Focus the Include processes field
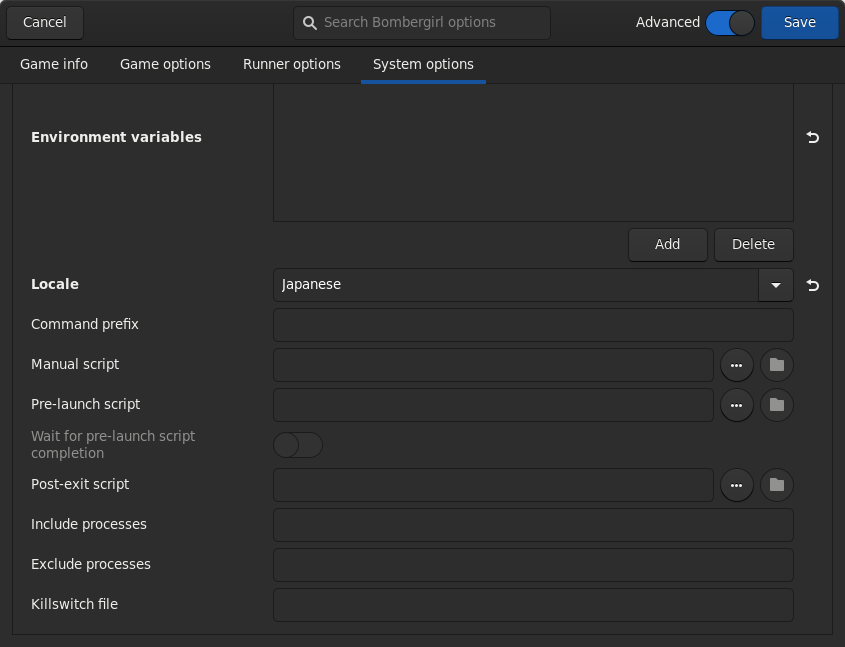845x647 pixels. [533, 524]
